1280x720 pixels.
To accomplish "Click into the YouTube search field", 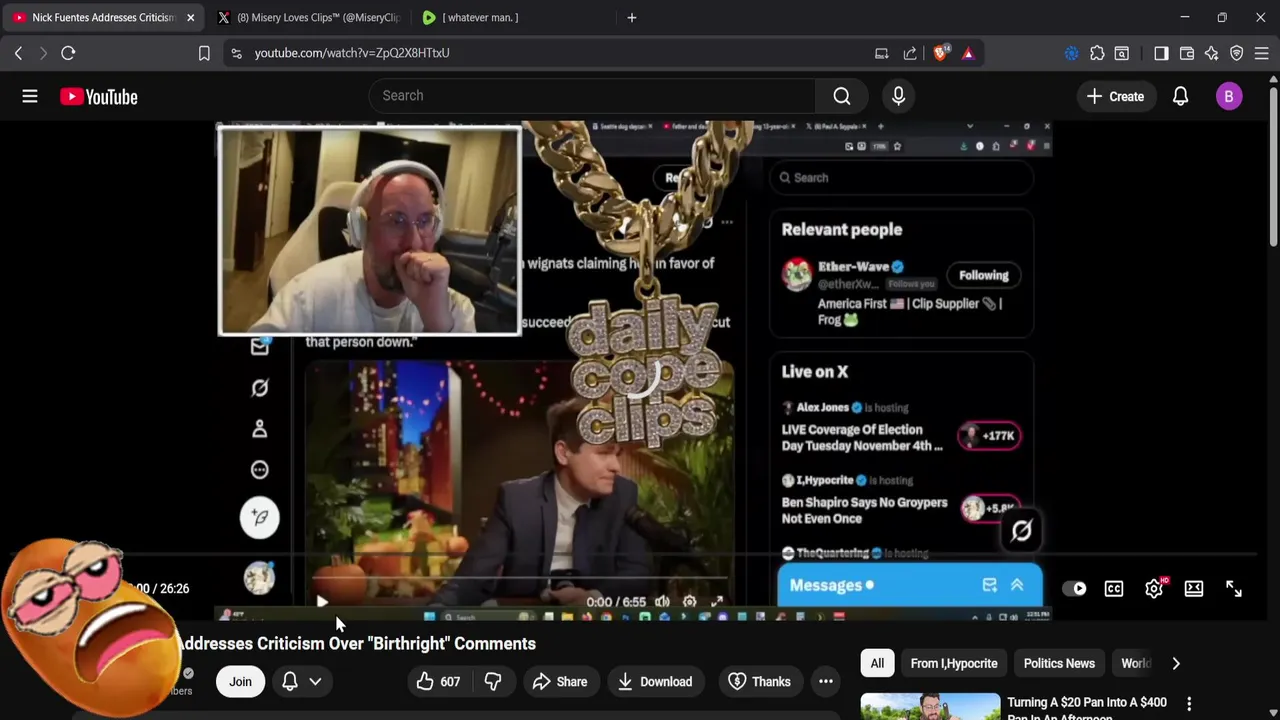I will click(592, 96).
